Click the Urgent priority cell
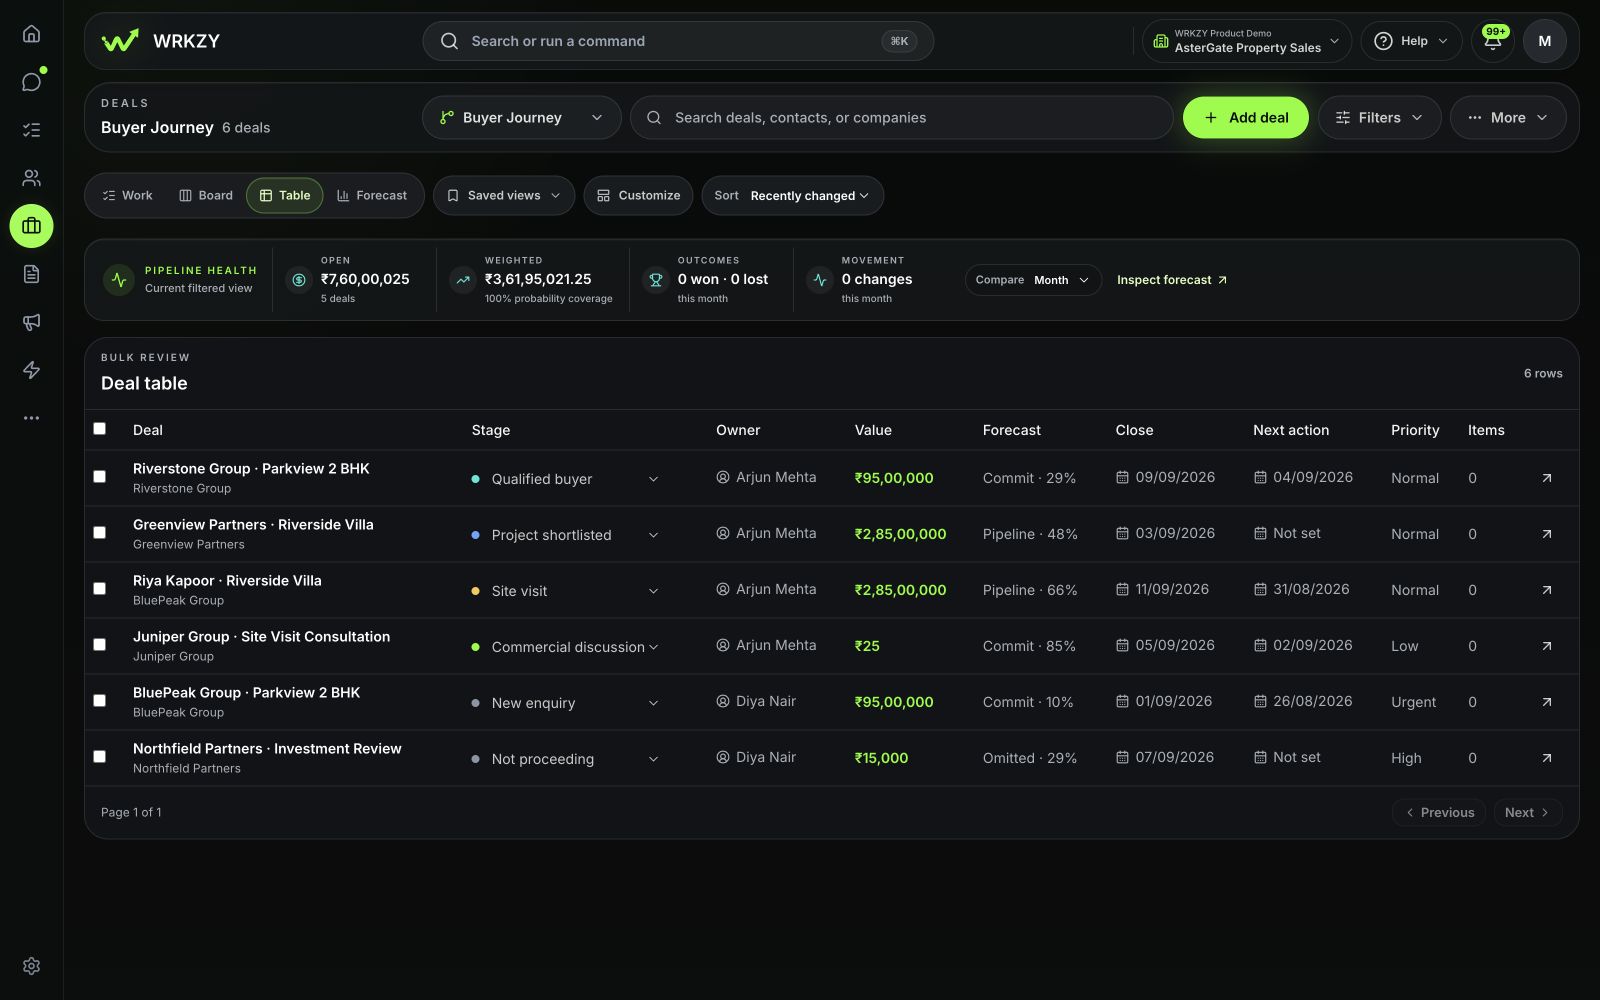Viewport: 1600px width, 1000px height. 1413,702
